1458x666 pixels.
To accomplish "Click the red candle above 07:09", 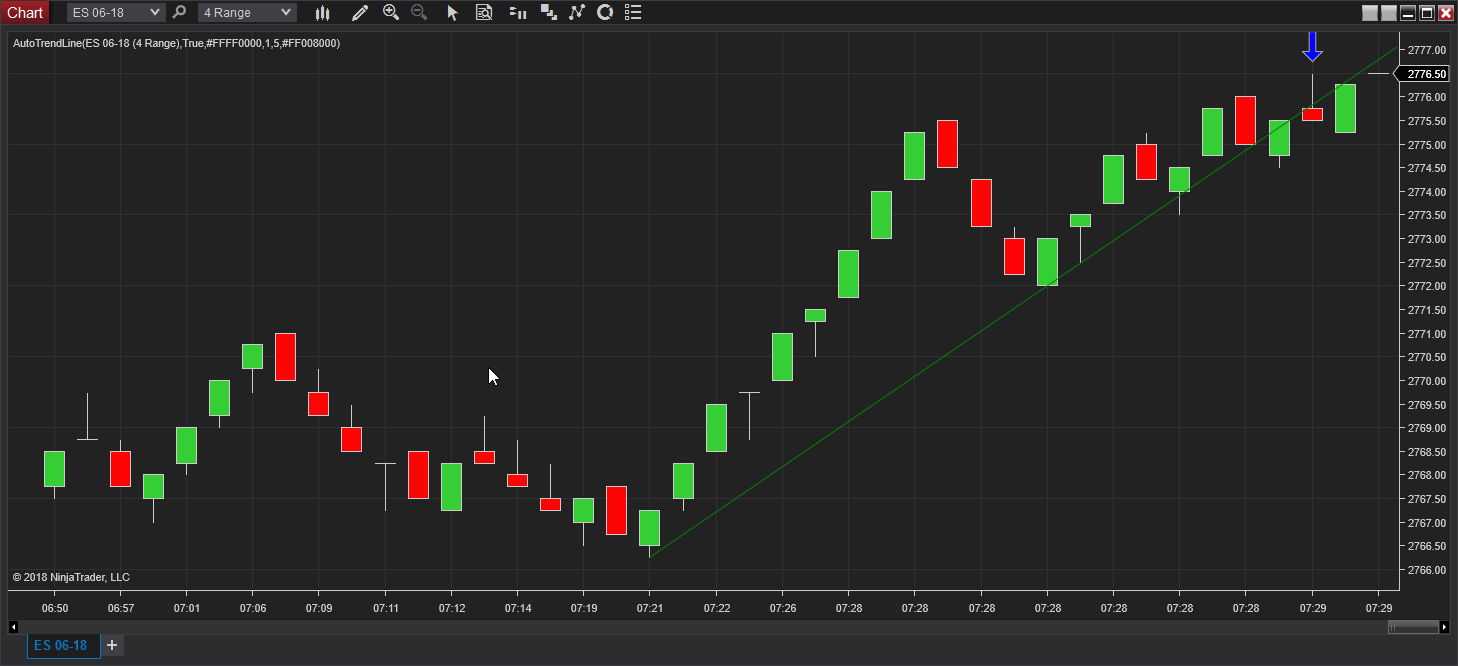I will (x=319, y=404).
